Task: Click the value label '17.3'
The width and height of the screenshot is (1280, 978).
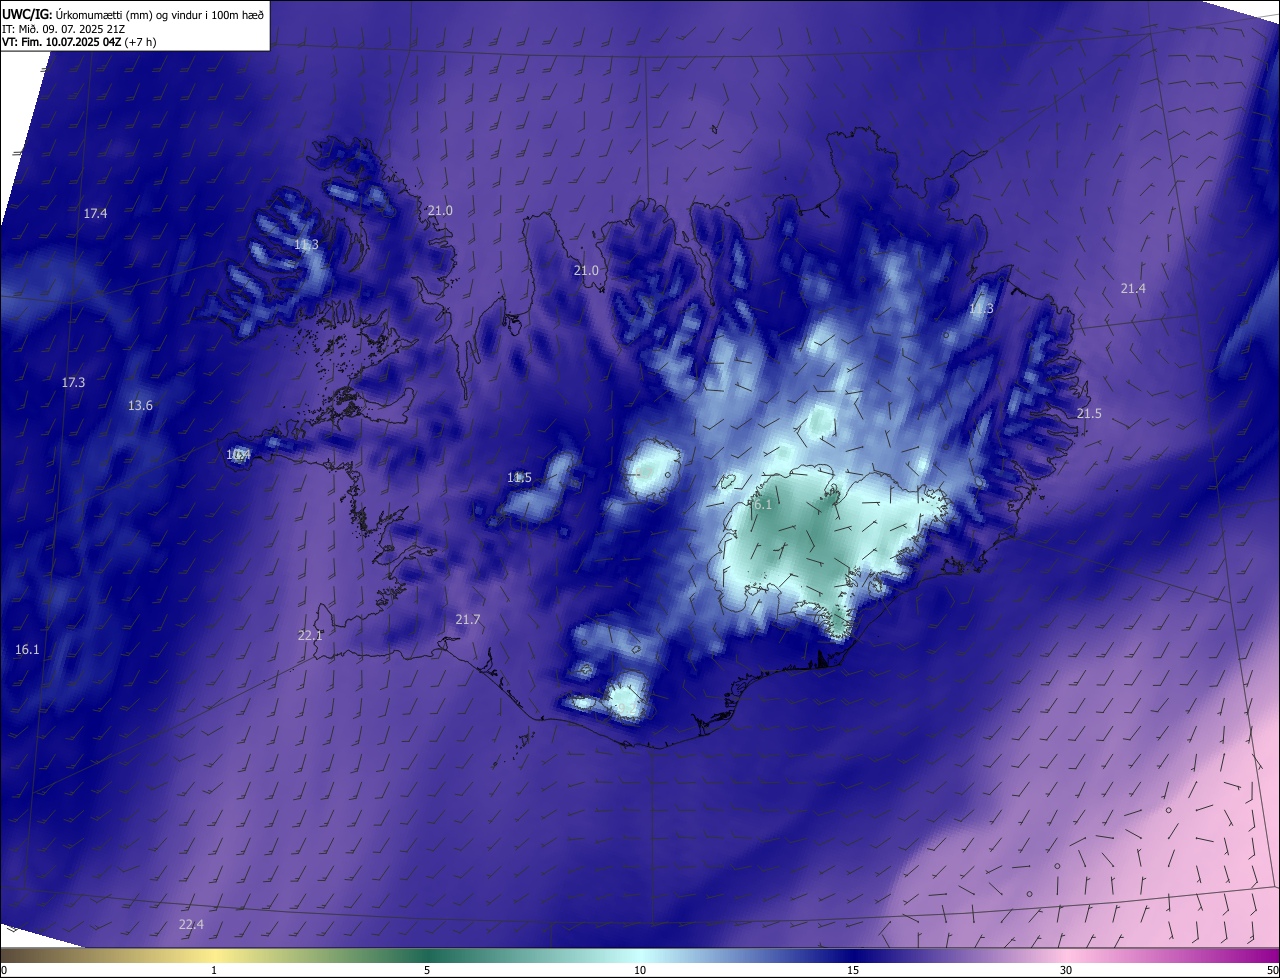Action: point(73,382)
